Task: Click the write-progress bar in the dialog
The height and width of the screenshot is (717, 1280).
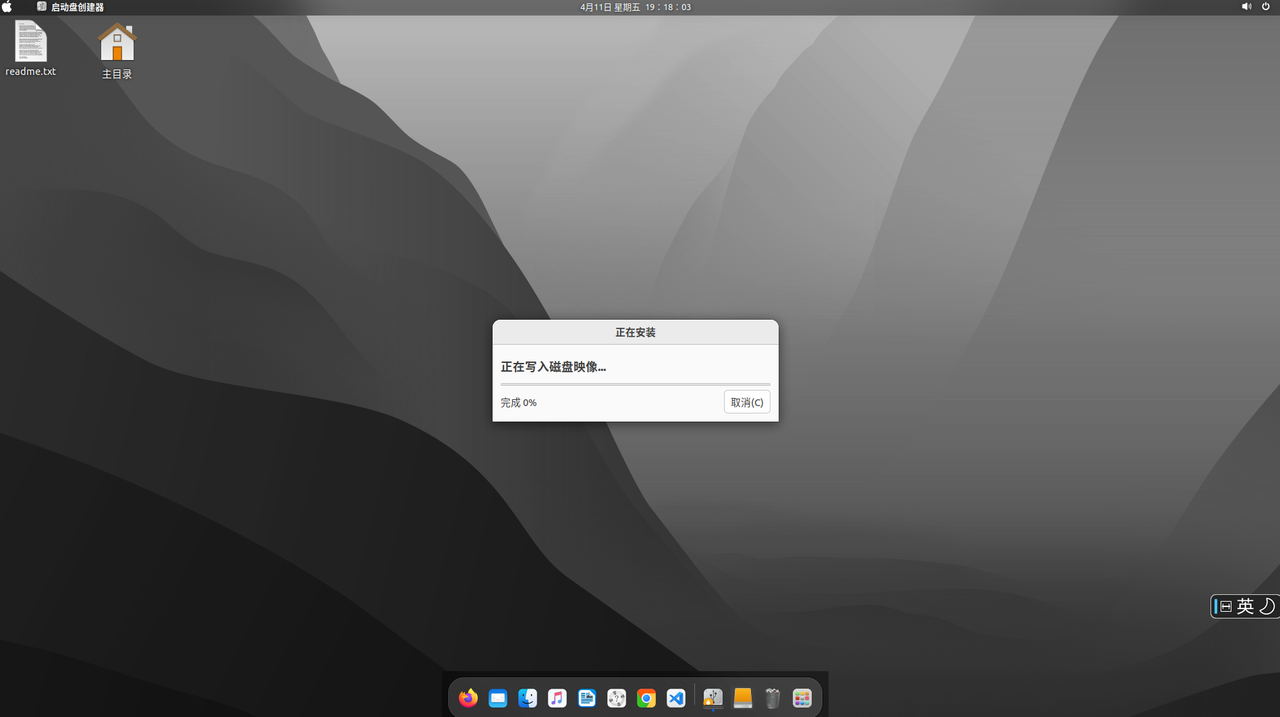Action: pos(635,384)
